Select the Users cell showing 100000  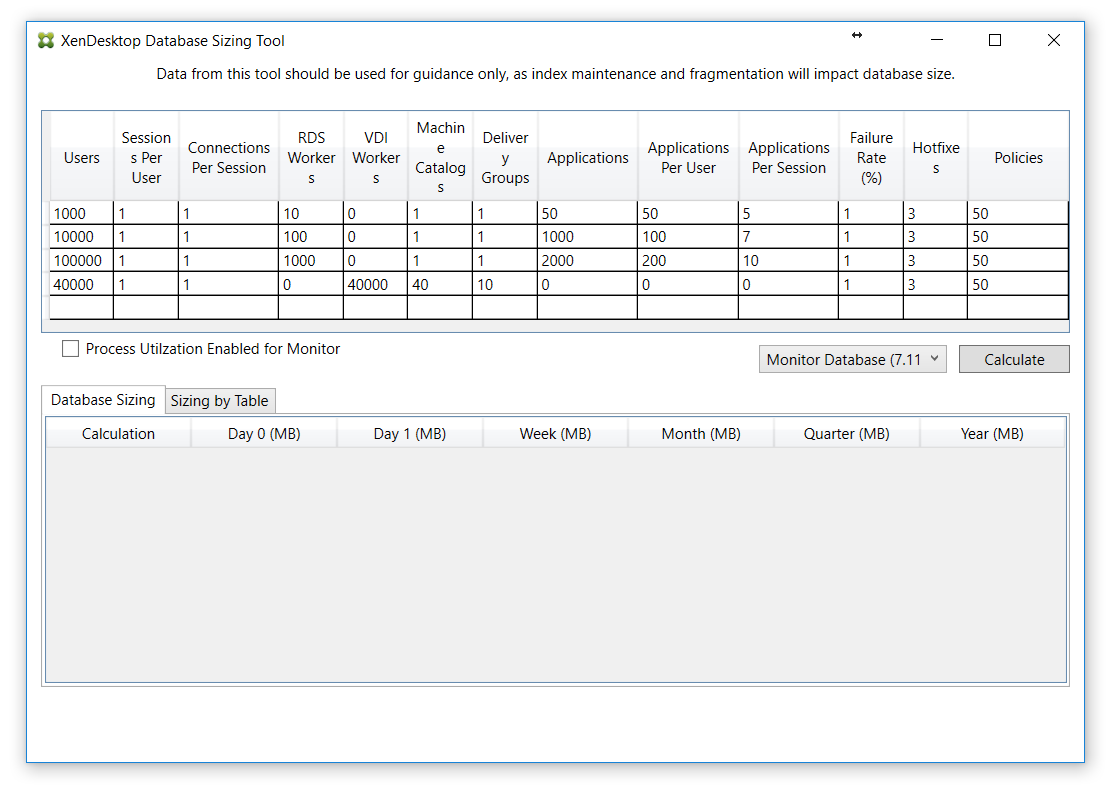click(81, 260)
